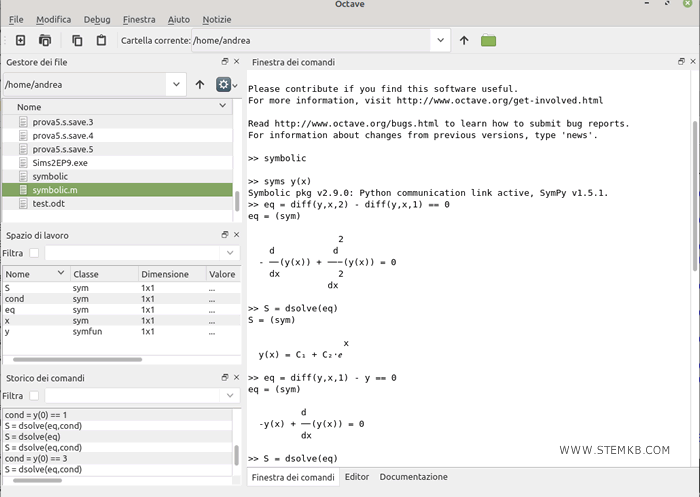This screenshot has width=700, height=497.
Task: Switch to the Editor tab
Action: (x=357, y=477)
